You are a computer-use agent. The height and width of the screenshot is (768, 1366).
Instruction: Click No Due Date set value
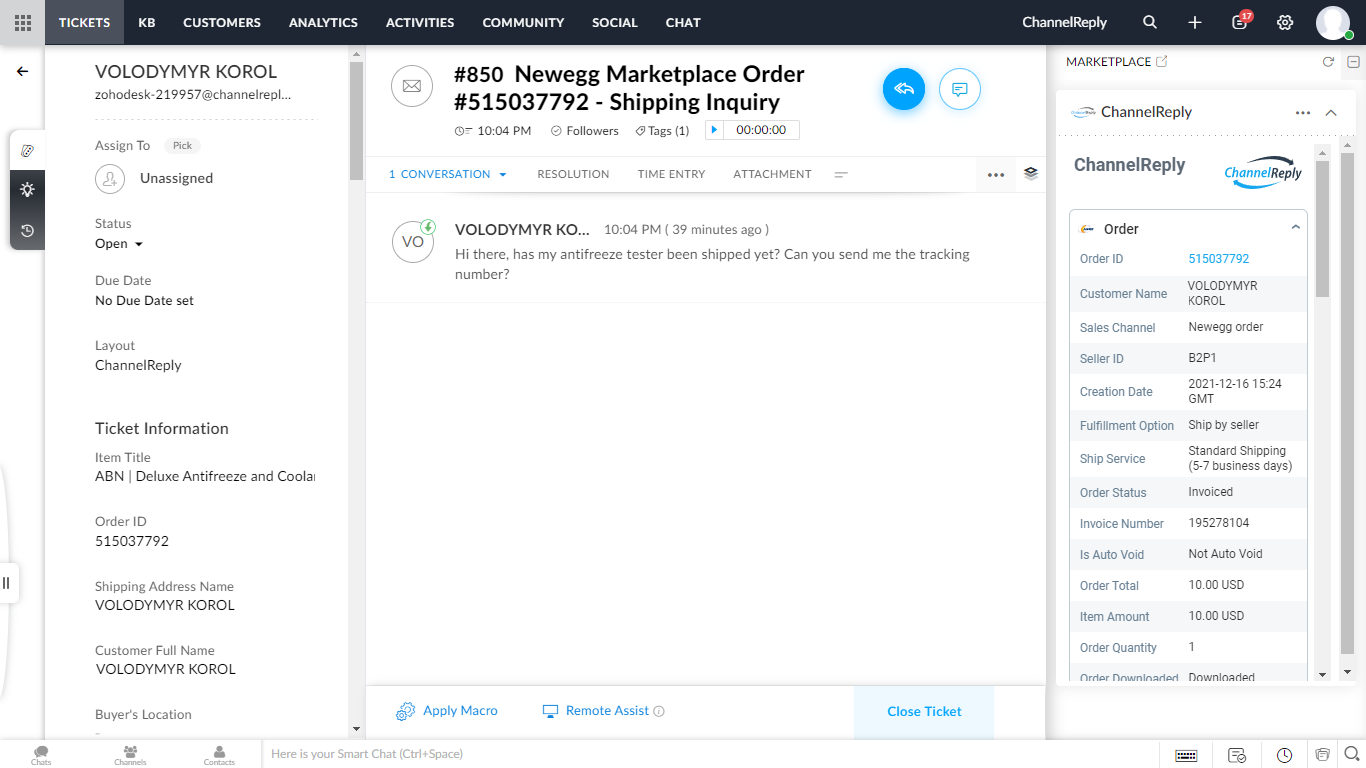tap(145, 301)
